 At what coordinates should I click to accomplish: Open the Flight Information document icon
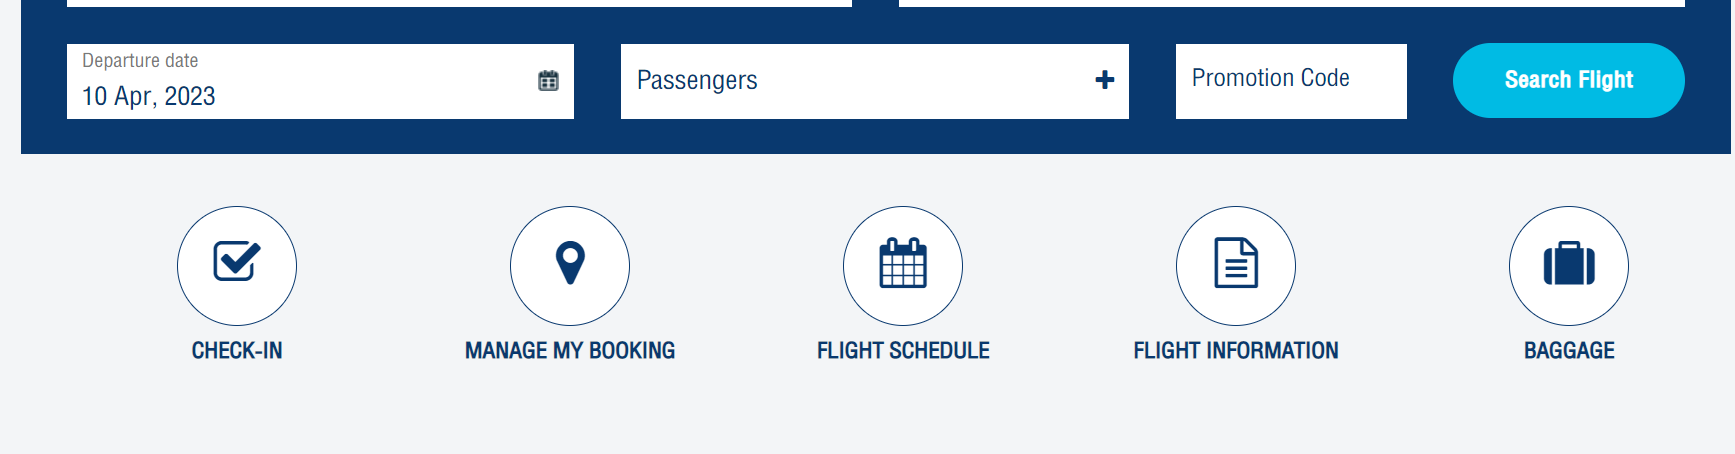pos(1236,266)
